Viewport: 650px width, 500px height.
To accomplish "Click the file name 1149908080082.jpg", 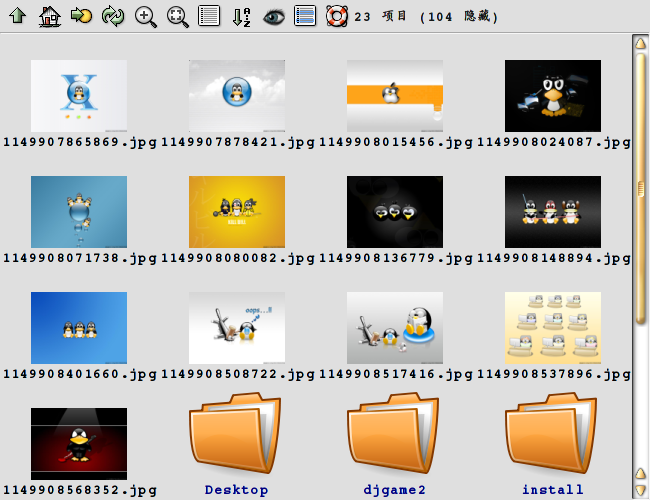I will (238, 259).
